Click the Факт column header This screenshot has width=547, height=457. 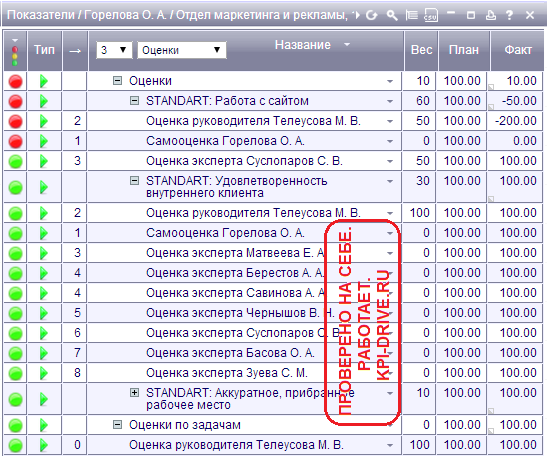(518, 51)
